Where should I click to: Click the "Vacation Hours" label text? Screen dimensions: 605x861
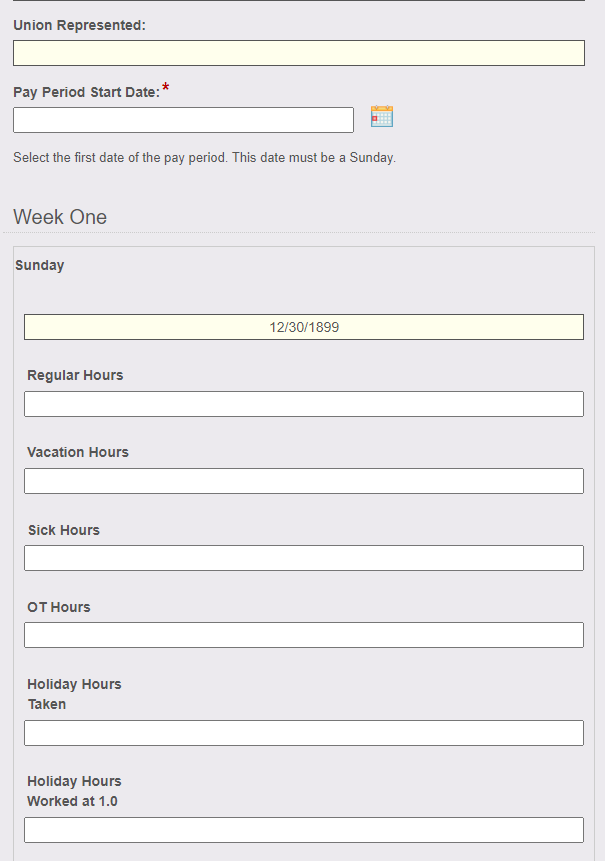click(x=78, y=452)
